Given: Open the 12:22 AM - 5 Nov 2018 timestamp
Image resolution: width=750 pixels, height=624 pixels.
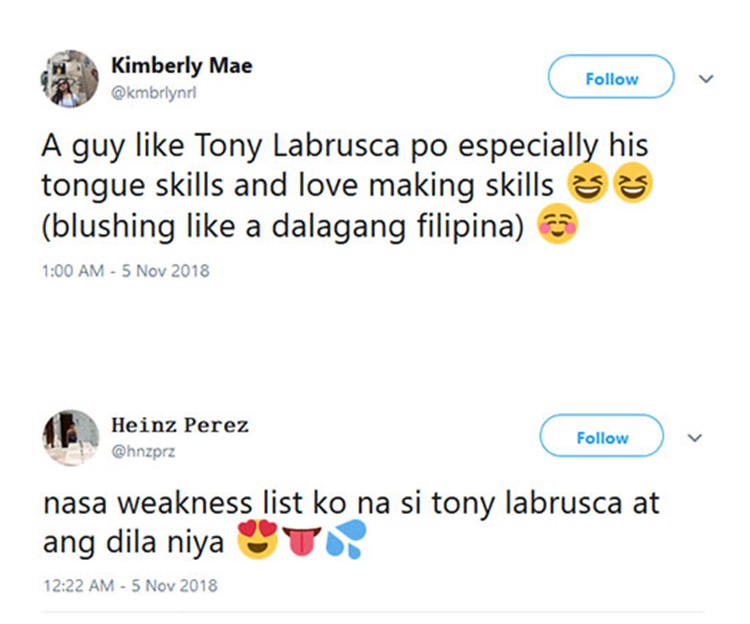Looking at the screenshot, I should point(129,585).
